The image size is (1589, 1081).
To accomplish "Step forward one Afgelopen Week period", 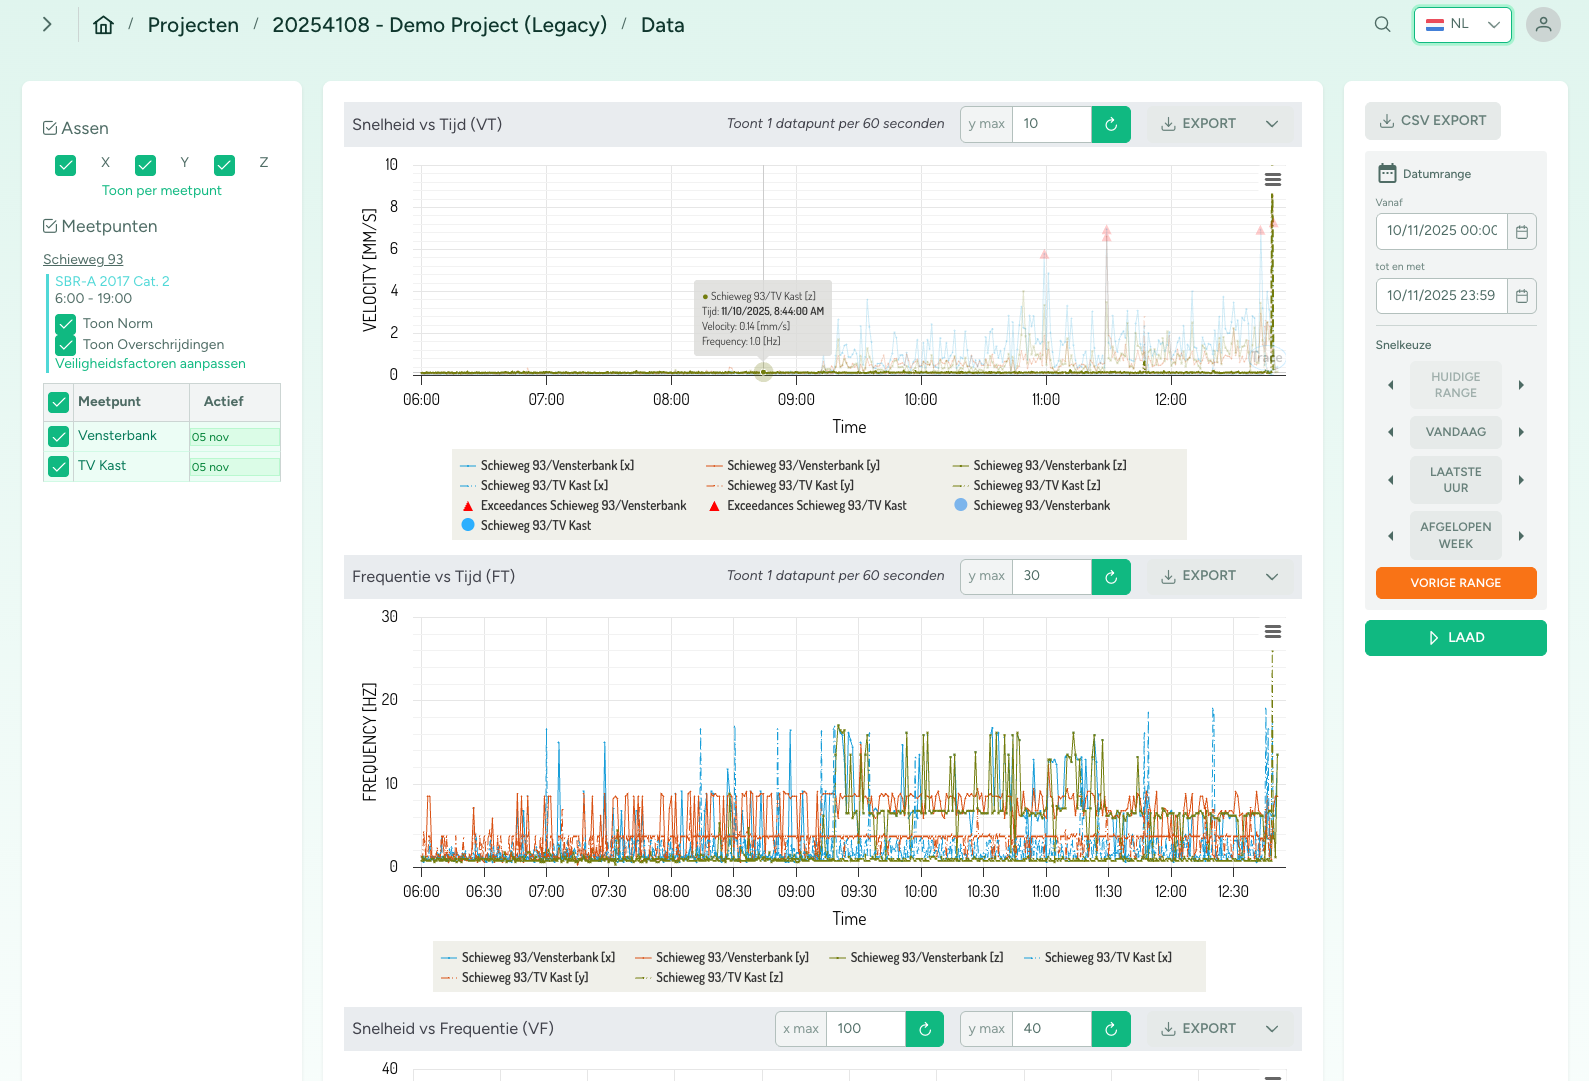I will [1521, 536].
